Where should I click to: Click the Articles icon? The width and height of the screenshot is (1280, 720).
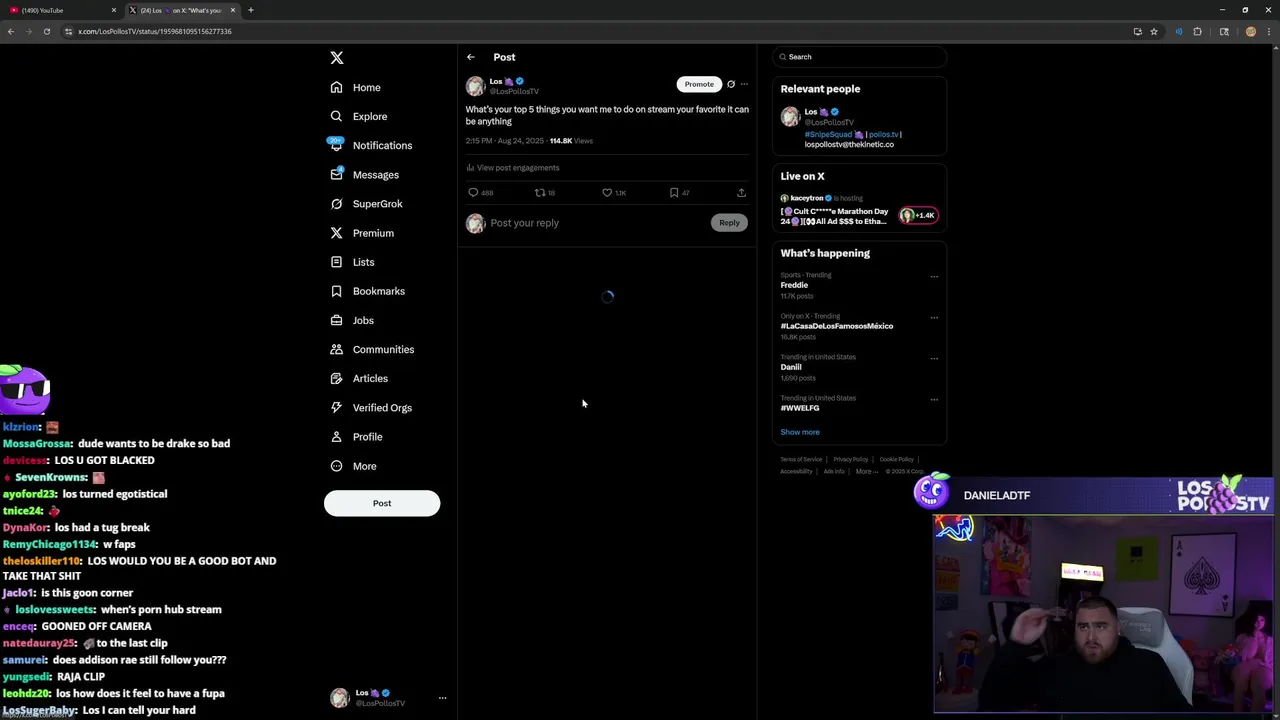pos(337,378)
